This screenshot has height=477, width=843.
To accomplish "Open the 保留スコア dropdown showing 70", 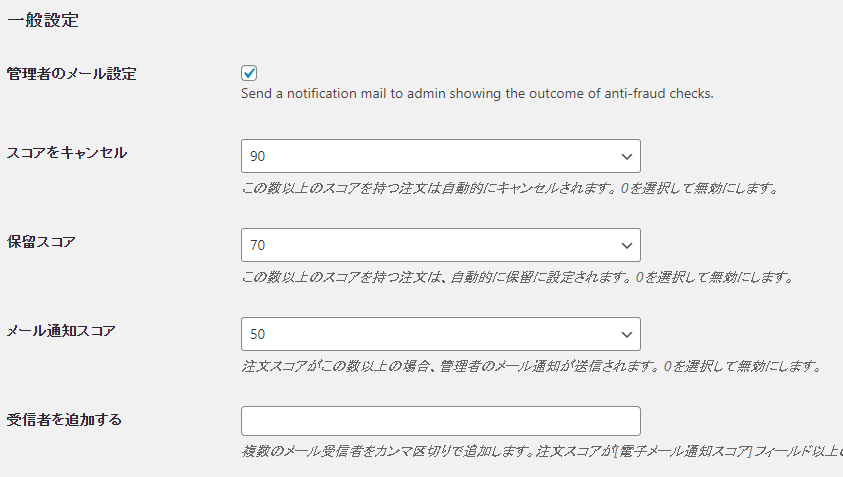I will tap(441, 245).
